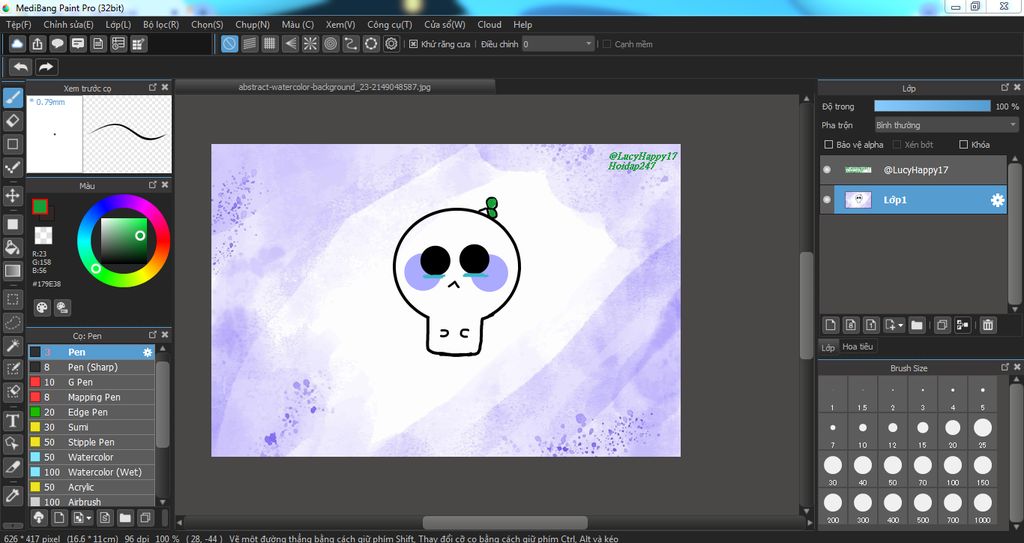Select the Airbrush brush
Screen dimensions: 1024x543
[x=91, y=502]
